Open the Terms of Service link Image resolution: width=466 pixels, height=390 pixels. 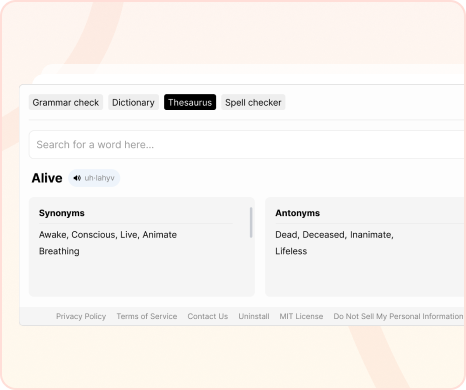click(x=147, y=316)
